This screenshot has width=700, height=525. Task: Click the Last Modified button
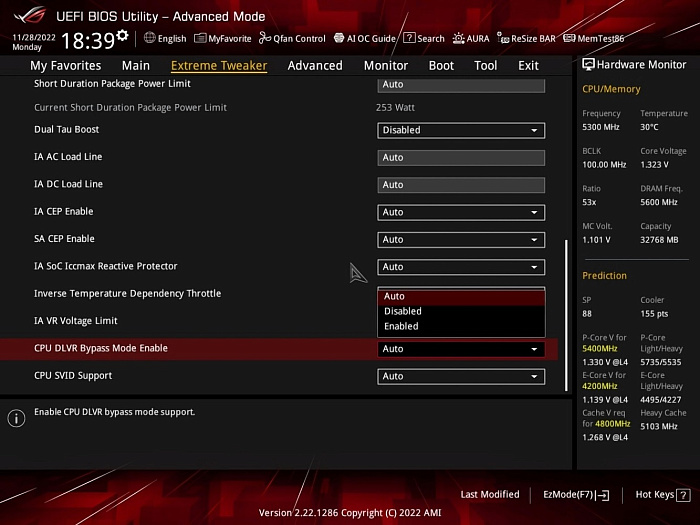pos(490,495)
